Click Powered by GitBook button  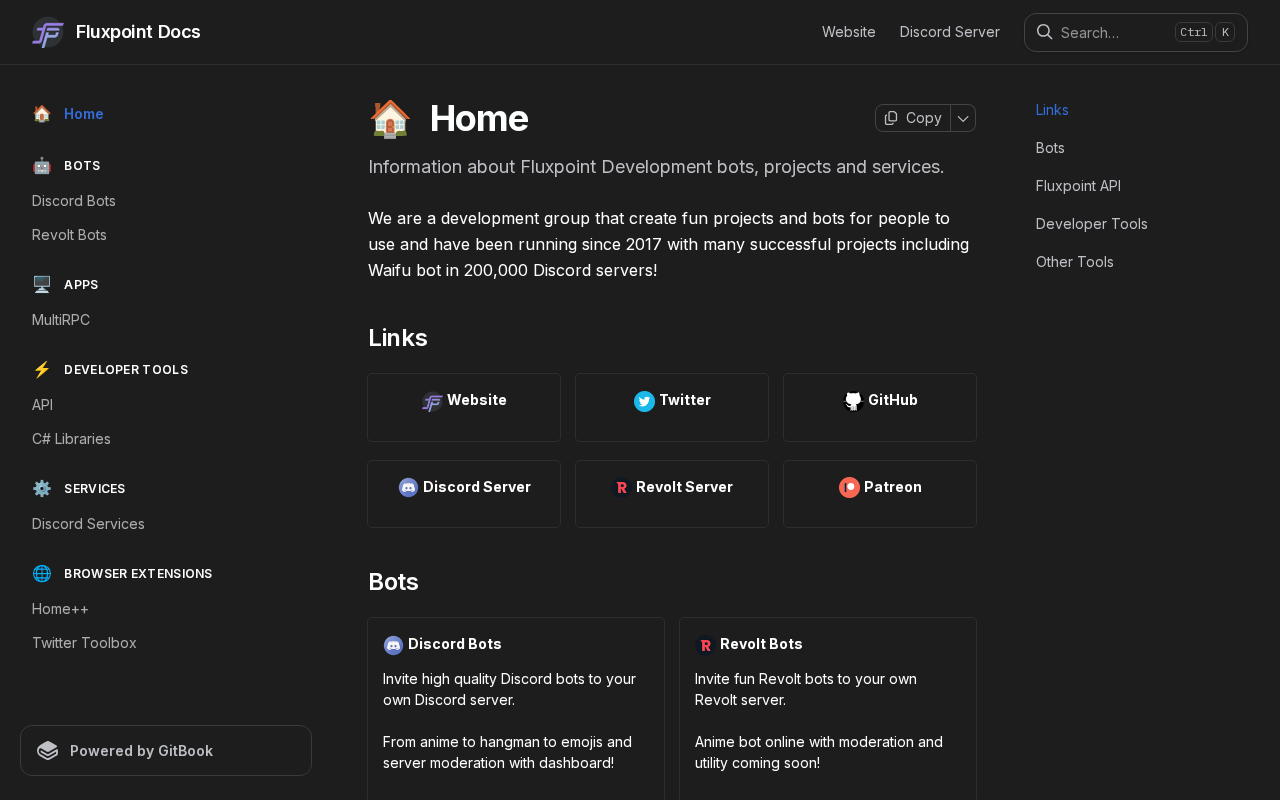point(166,751)
